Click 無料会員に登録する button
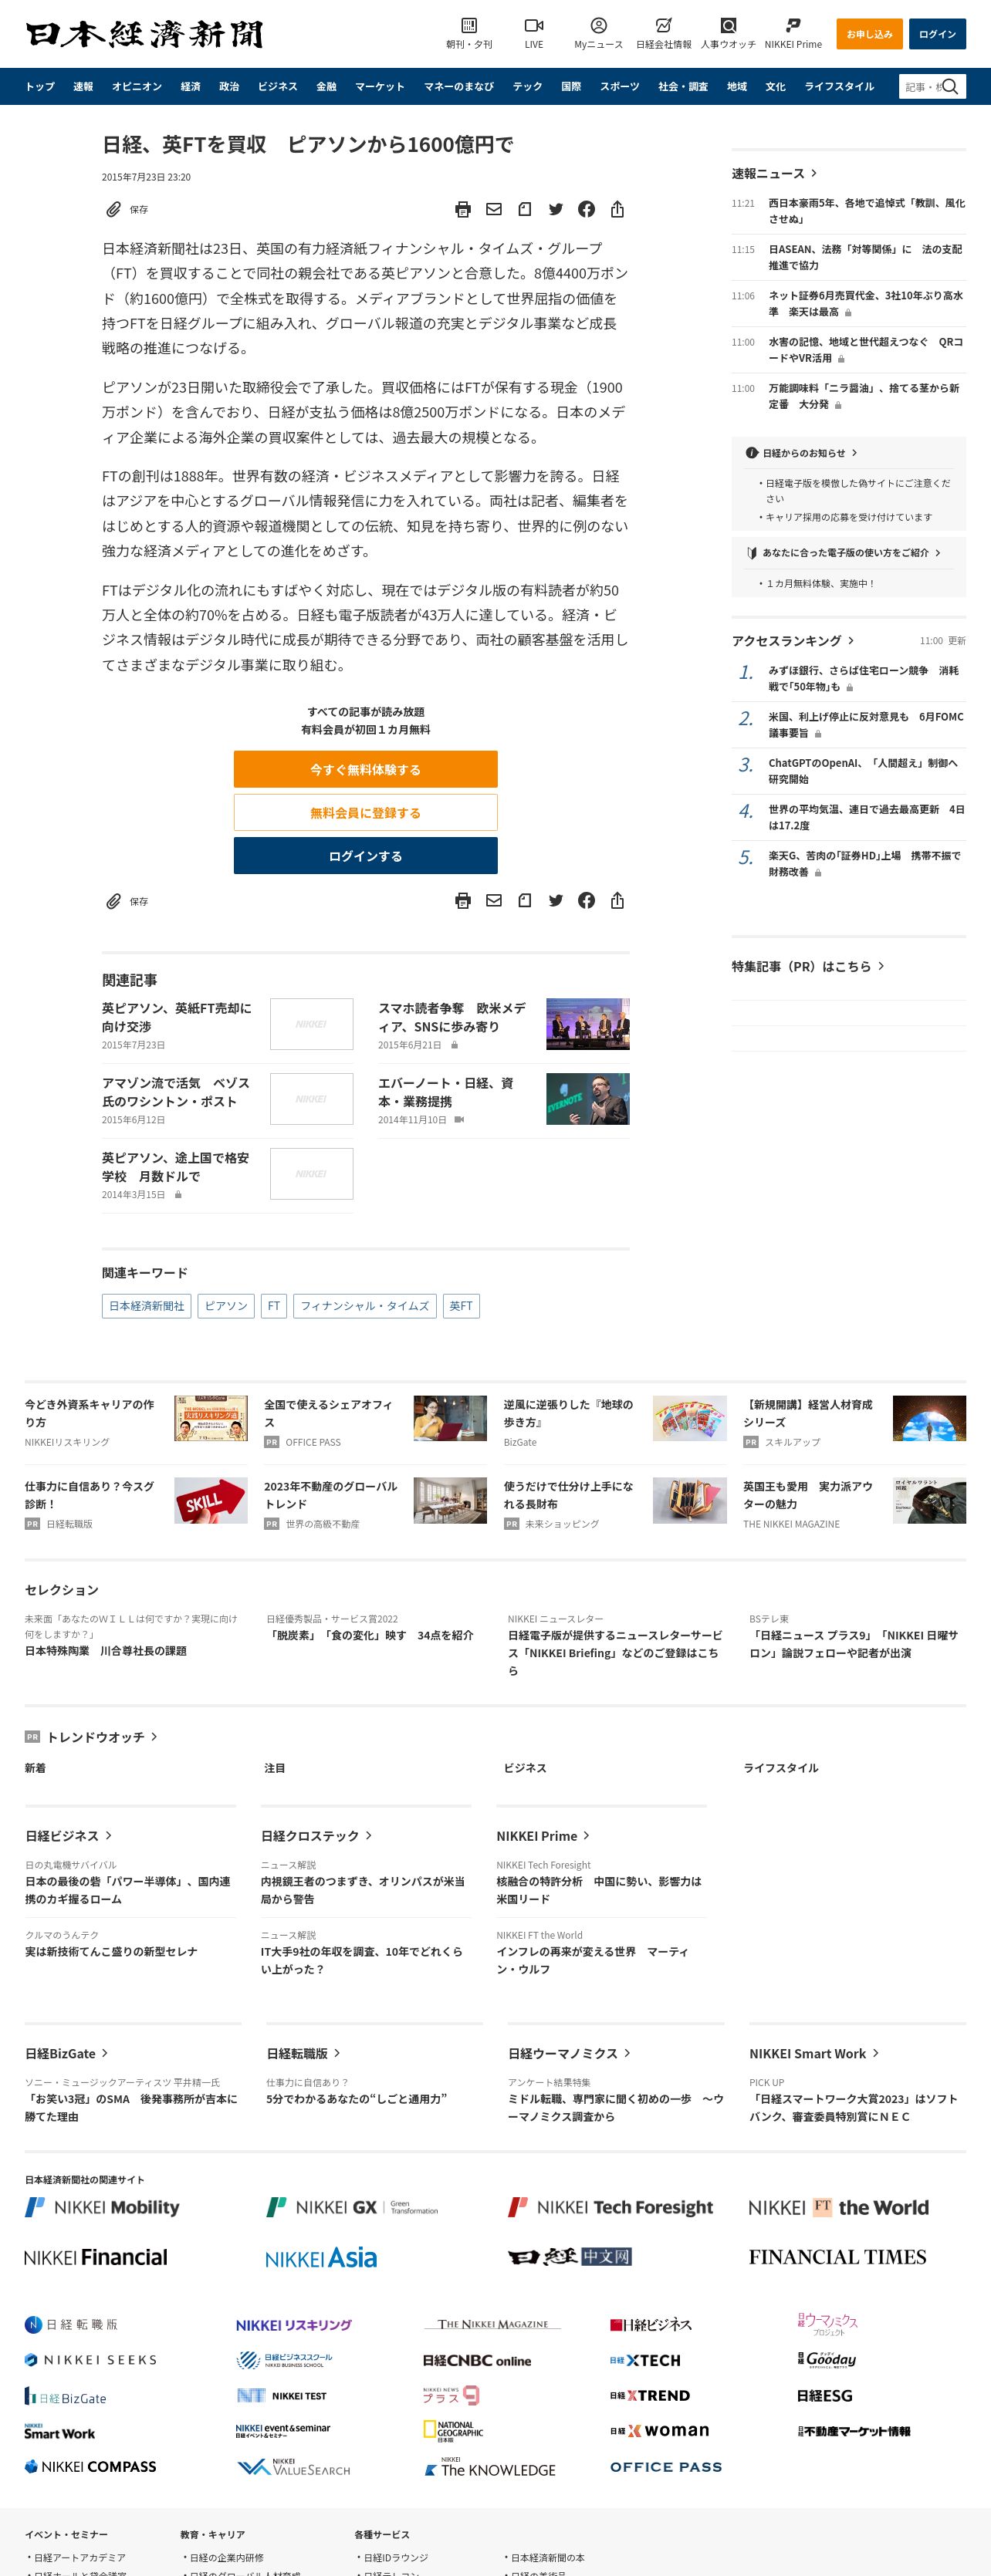The image size is (991, 2576). [x=365, y=812]
